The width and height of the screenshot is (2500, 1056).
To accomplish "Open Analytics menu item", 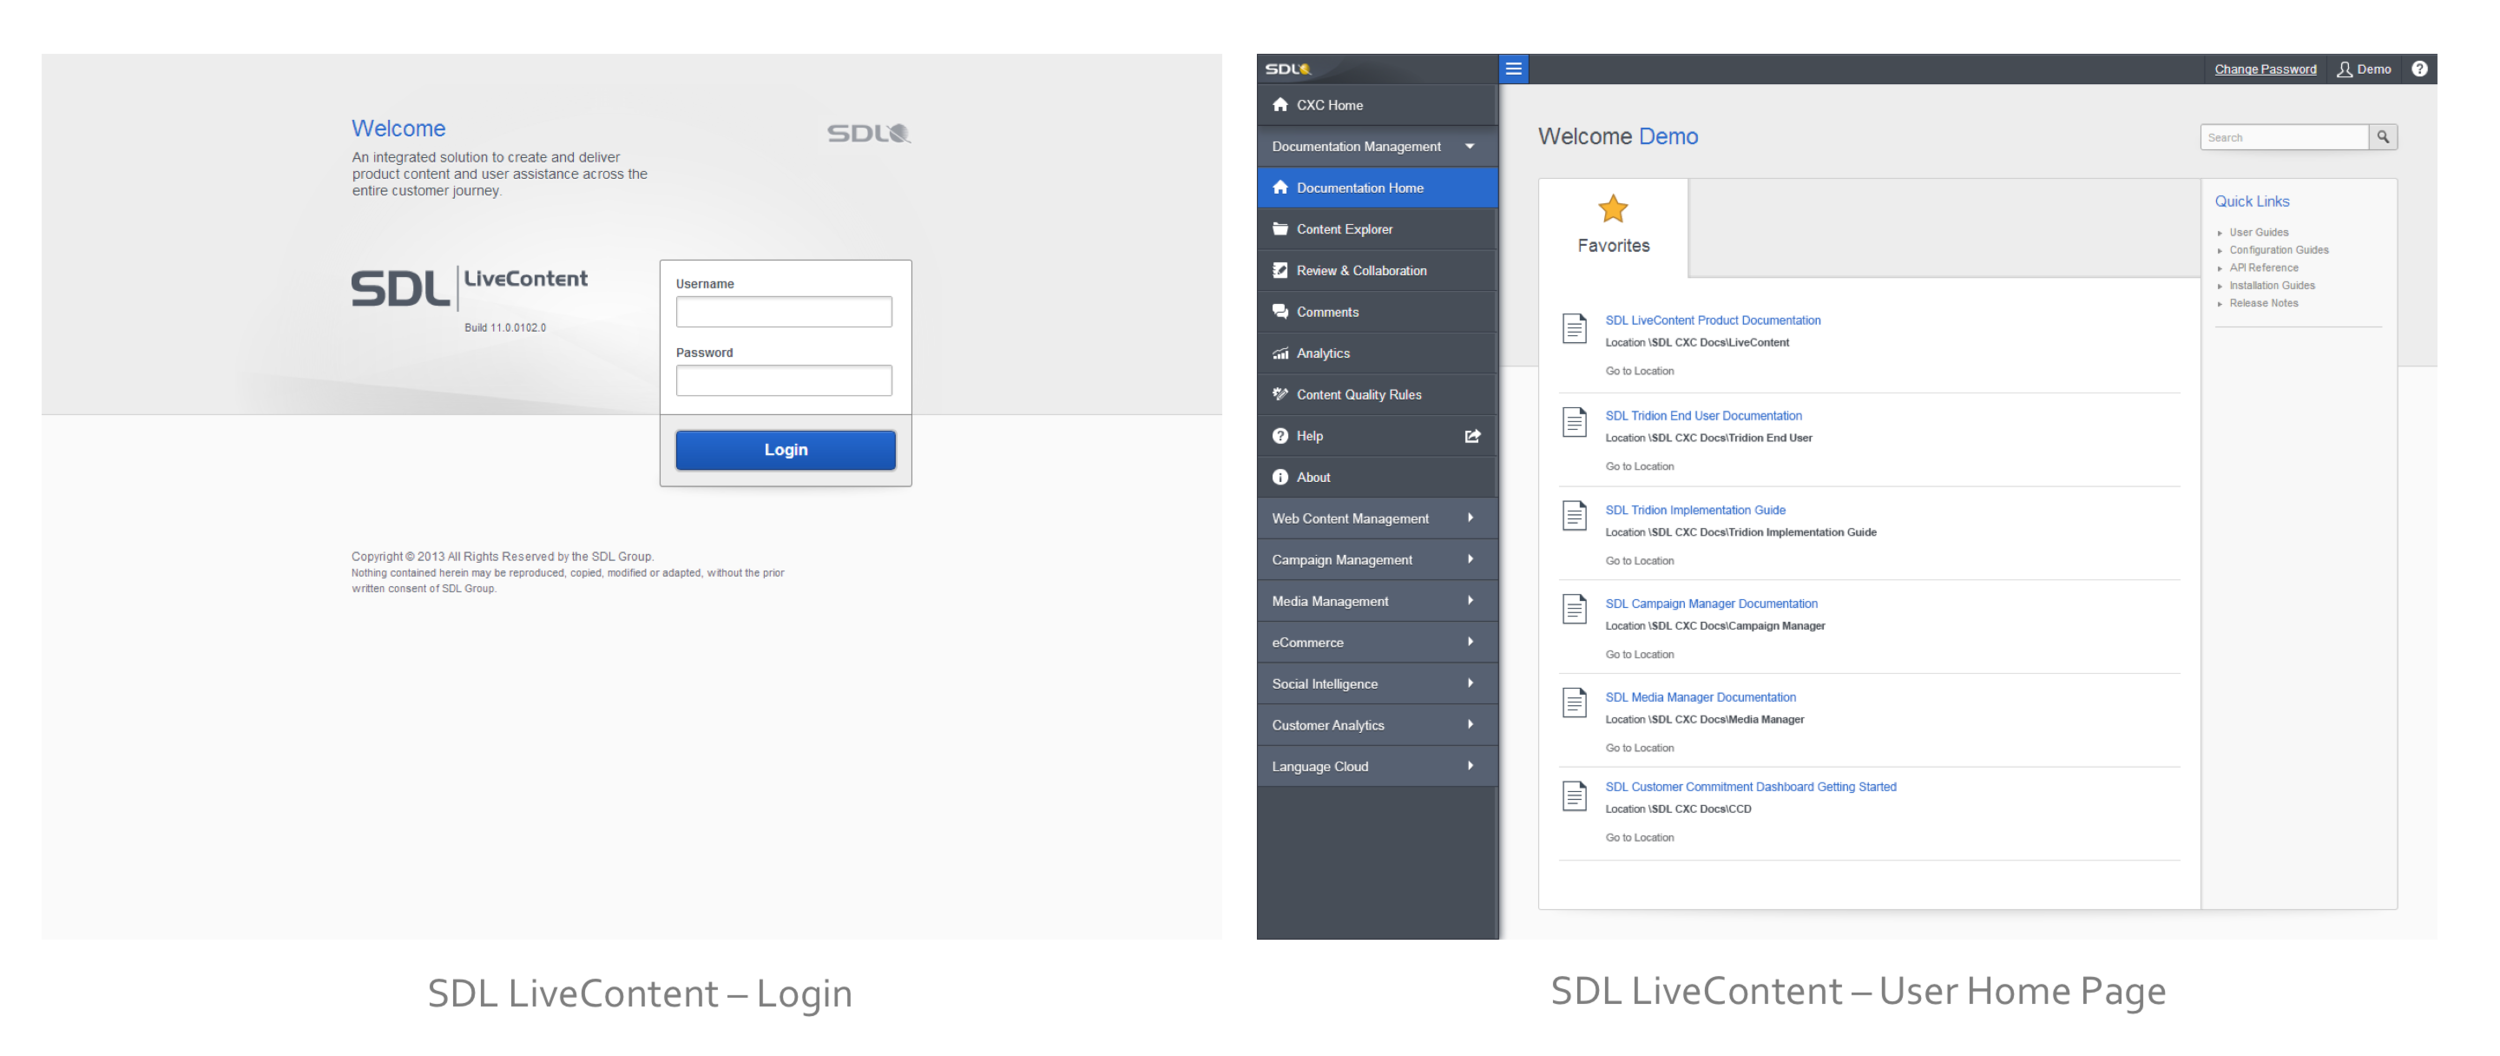I will click(1376, 353).
